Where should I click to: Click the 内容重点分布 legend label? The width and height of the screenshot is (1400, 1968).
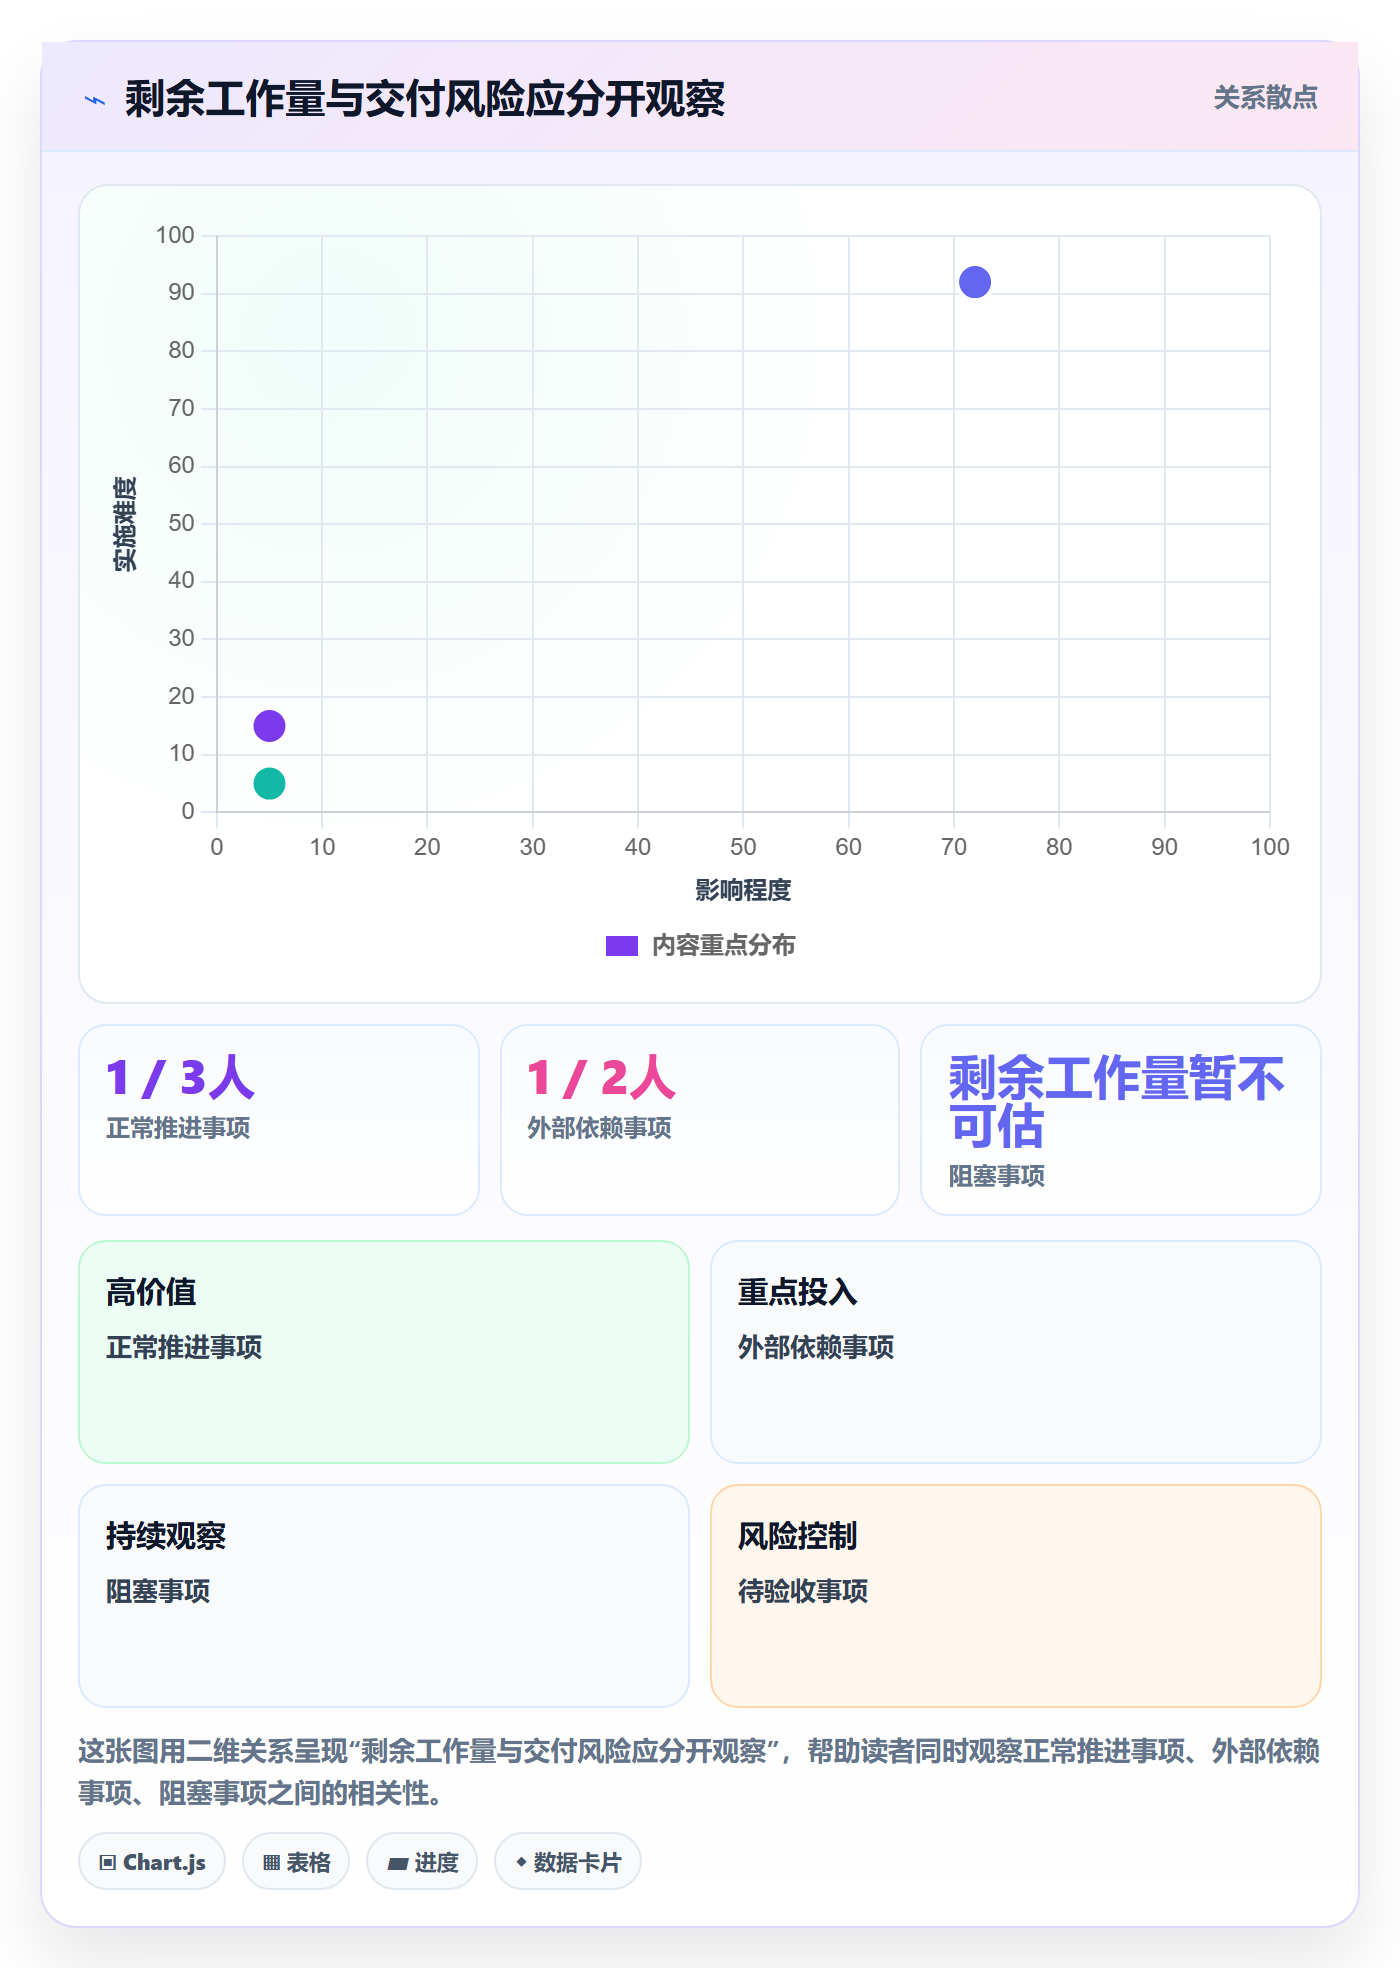723,946
